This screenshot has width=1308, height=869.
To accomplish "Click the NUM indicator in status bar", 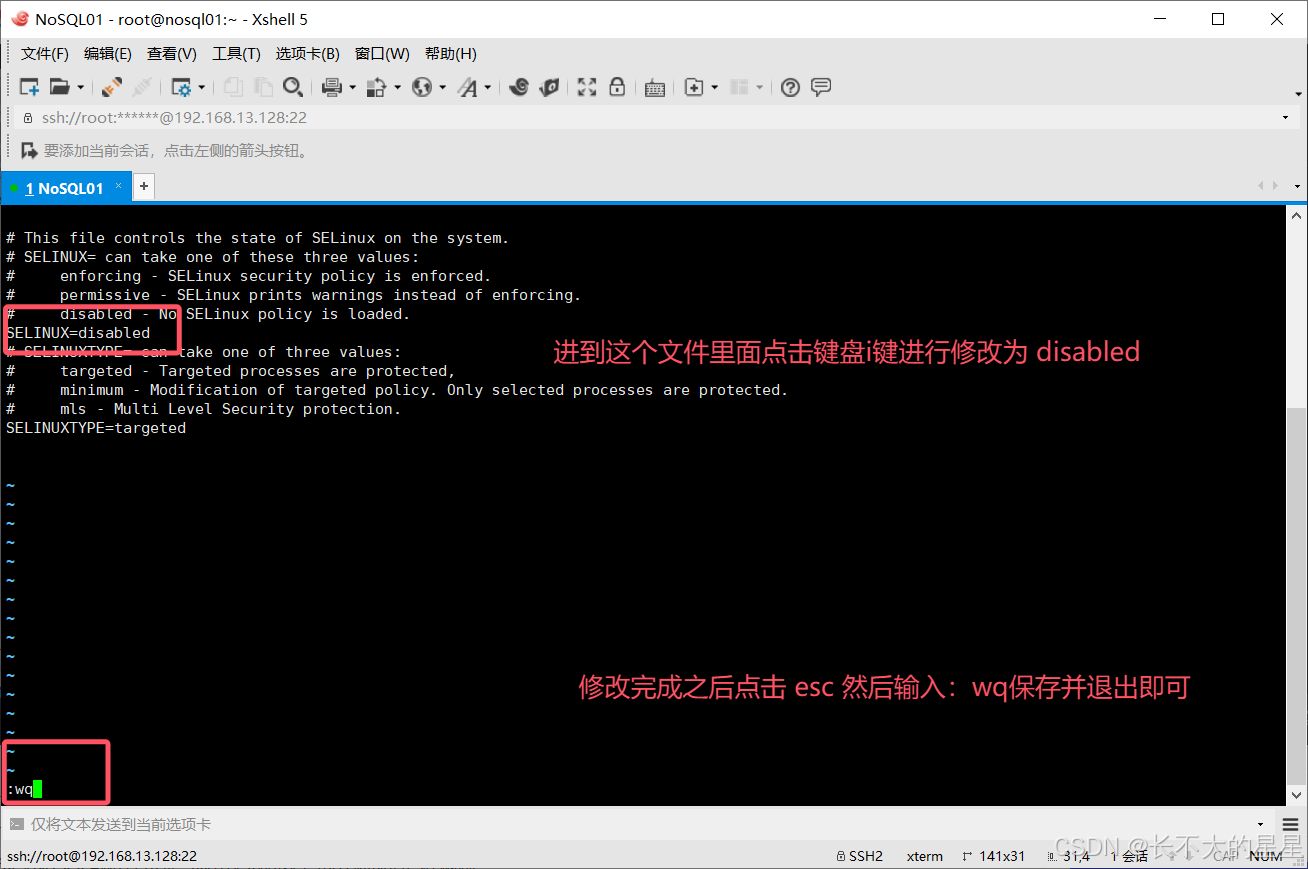I will [1265, 856].
